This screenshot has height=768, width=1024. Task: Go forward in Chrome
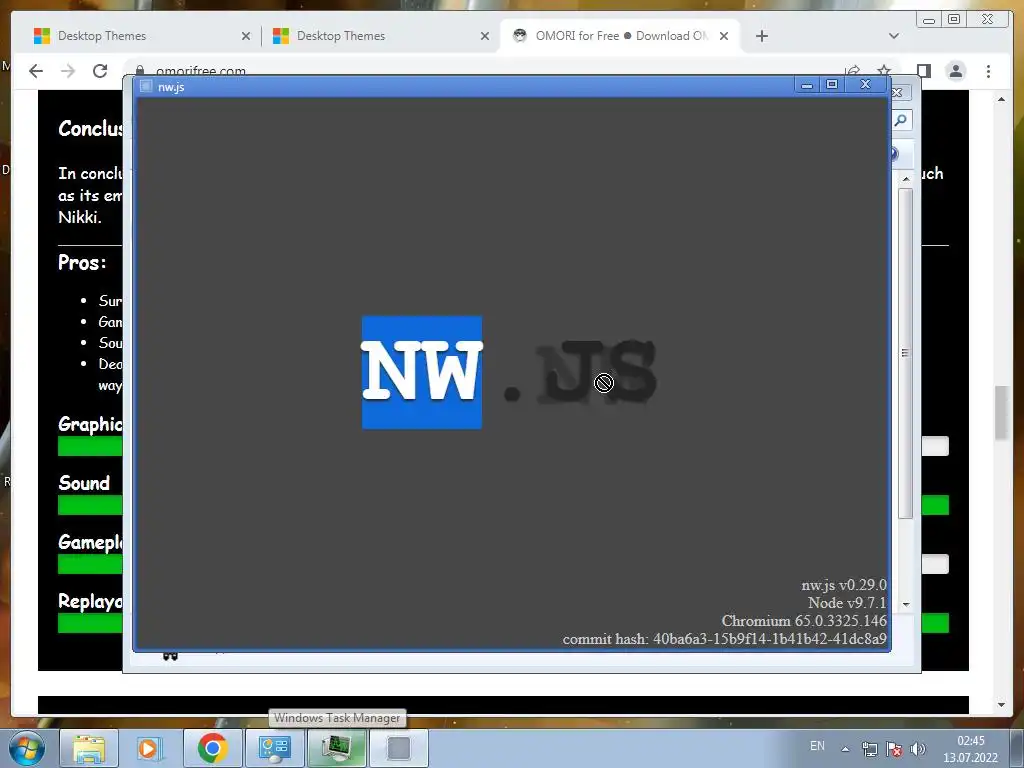(68, 71)
